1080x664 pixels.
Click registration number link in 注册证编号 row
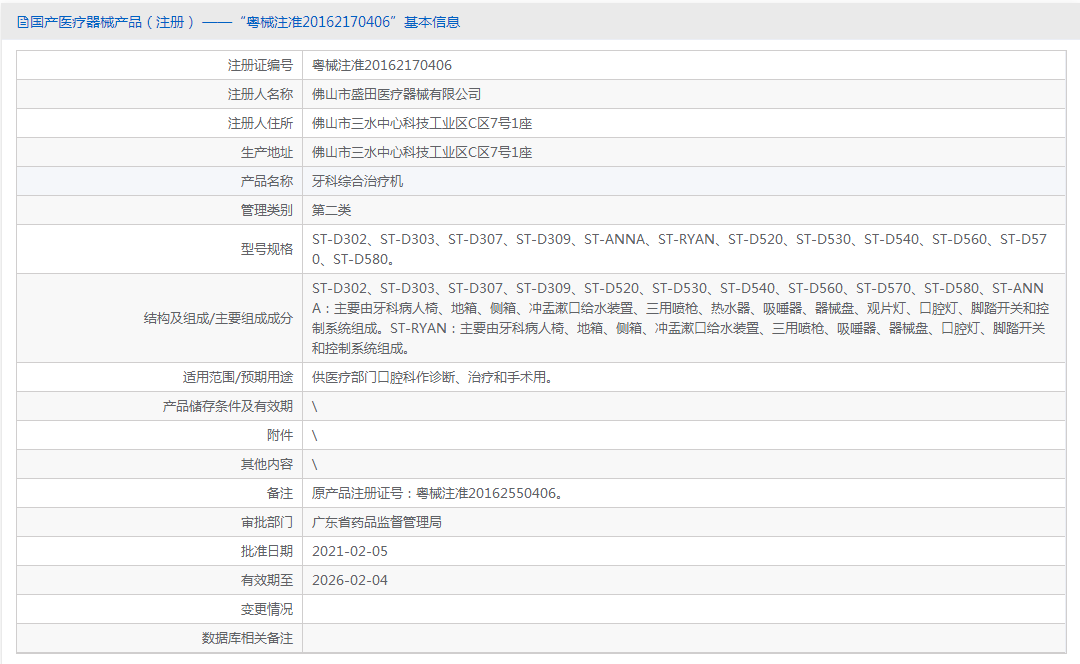pos(380,64)
